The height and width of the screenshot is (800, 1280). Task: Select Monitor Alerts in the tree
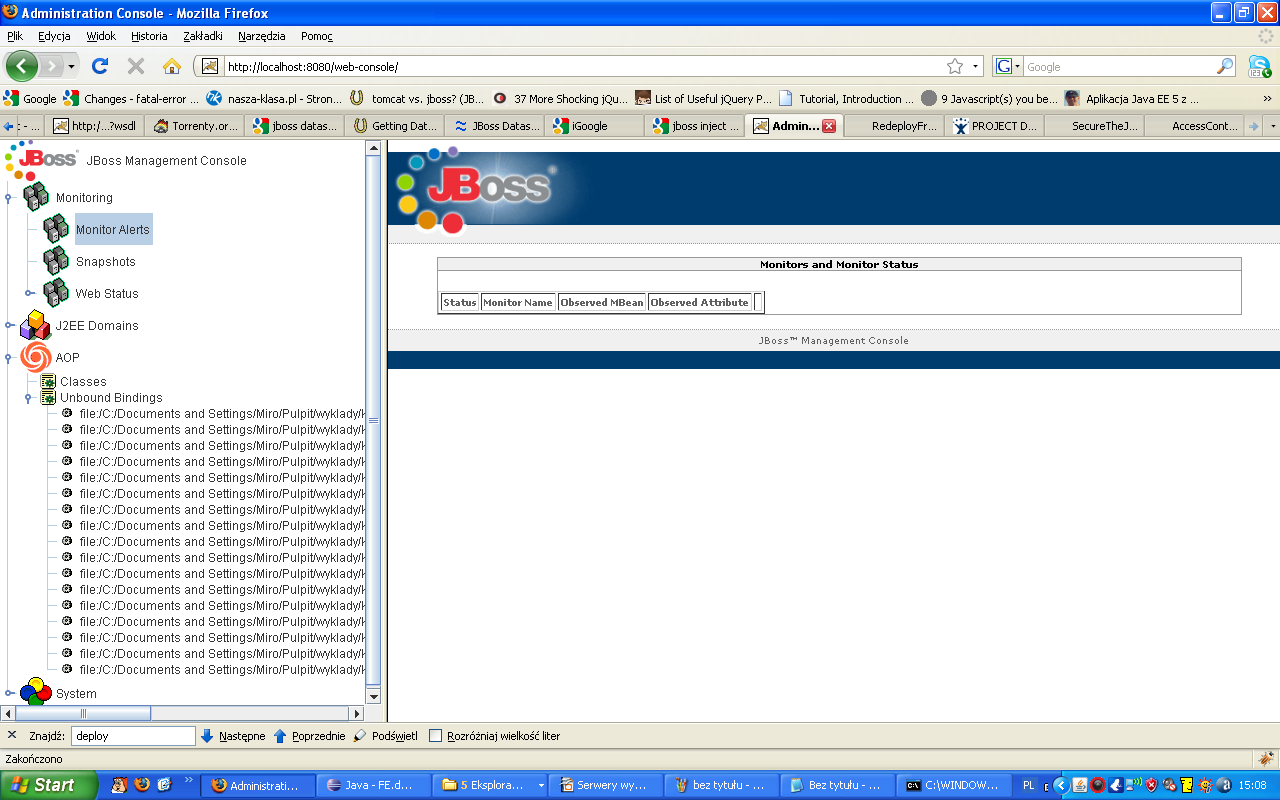(x=113, y=229)
